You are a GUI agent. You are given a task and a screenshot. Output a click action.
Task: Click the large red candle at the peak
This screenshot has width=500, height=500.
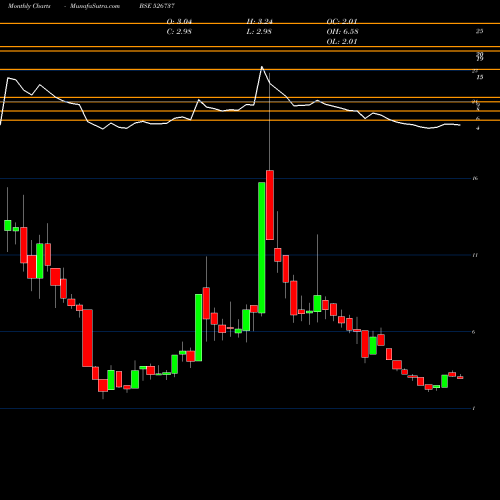coord(270,205)
